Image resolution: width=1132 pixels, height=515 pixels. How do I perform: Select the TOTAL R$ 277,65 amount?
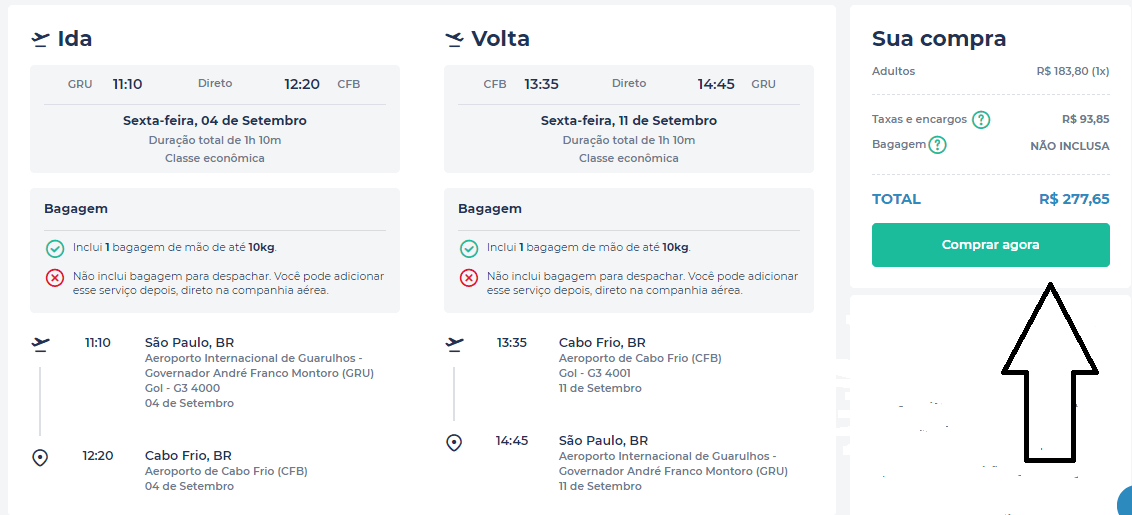click(1074, 199)
